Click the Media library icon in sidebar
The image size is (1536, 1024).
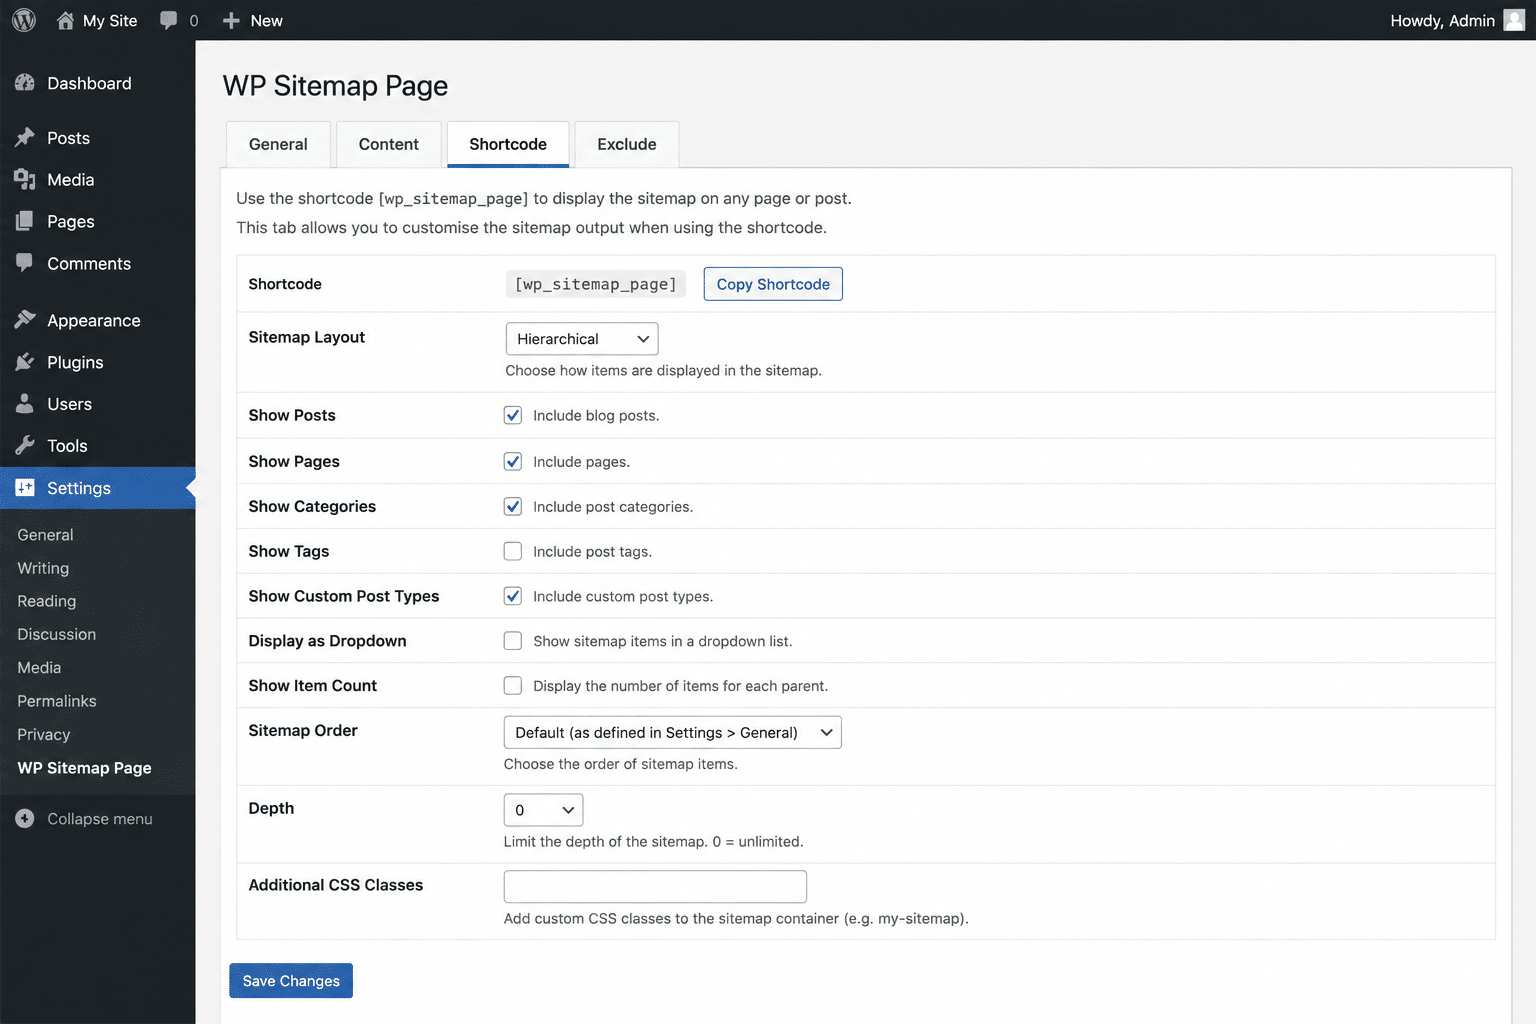pos(25,180)
